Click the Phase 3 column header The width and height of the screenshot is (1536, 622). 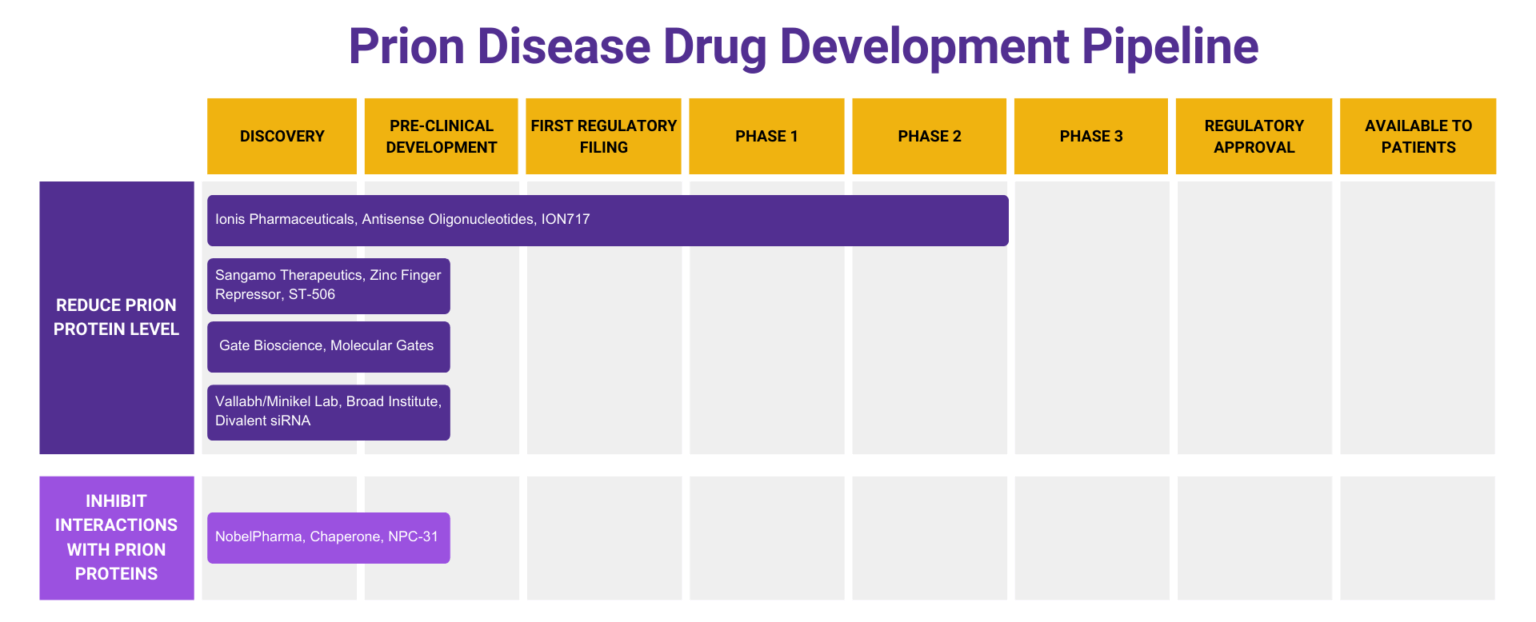point(1091,136)
